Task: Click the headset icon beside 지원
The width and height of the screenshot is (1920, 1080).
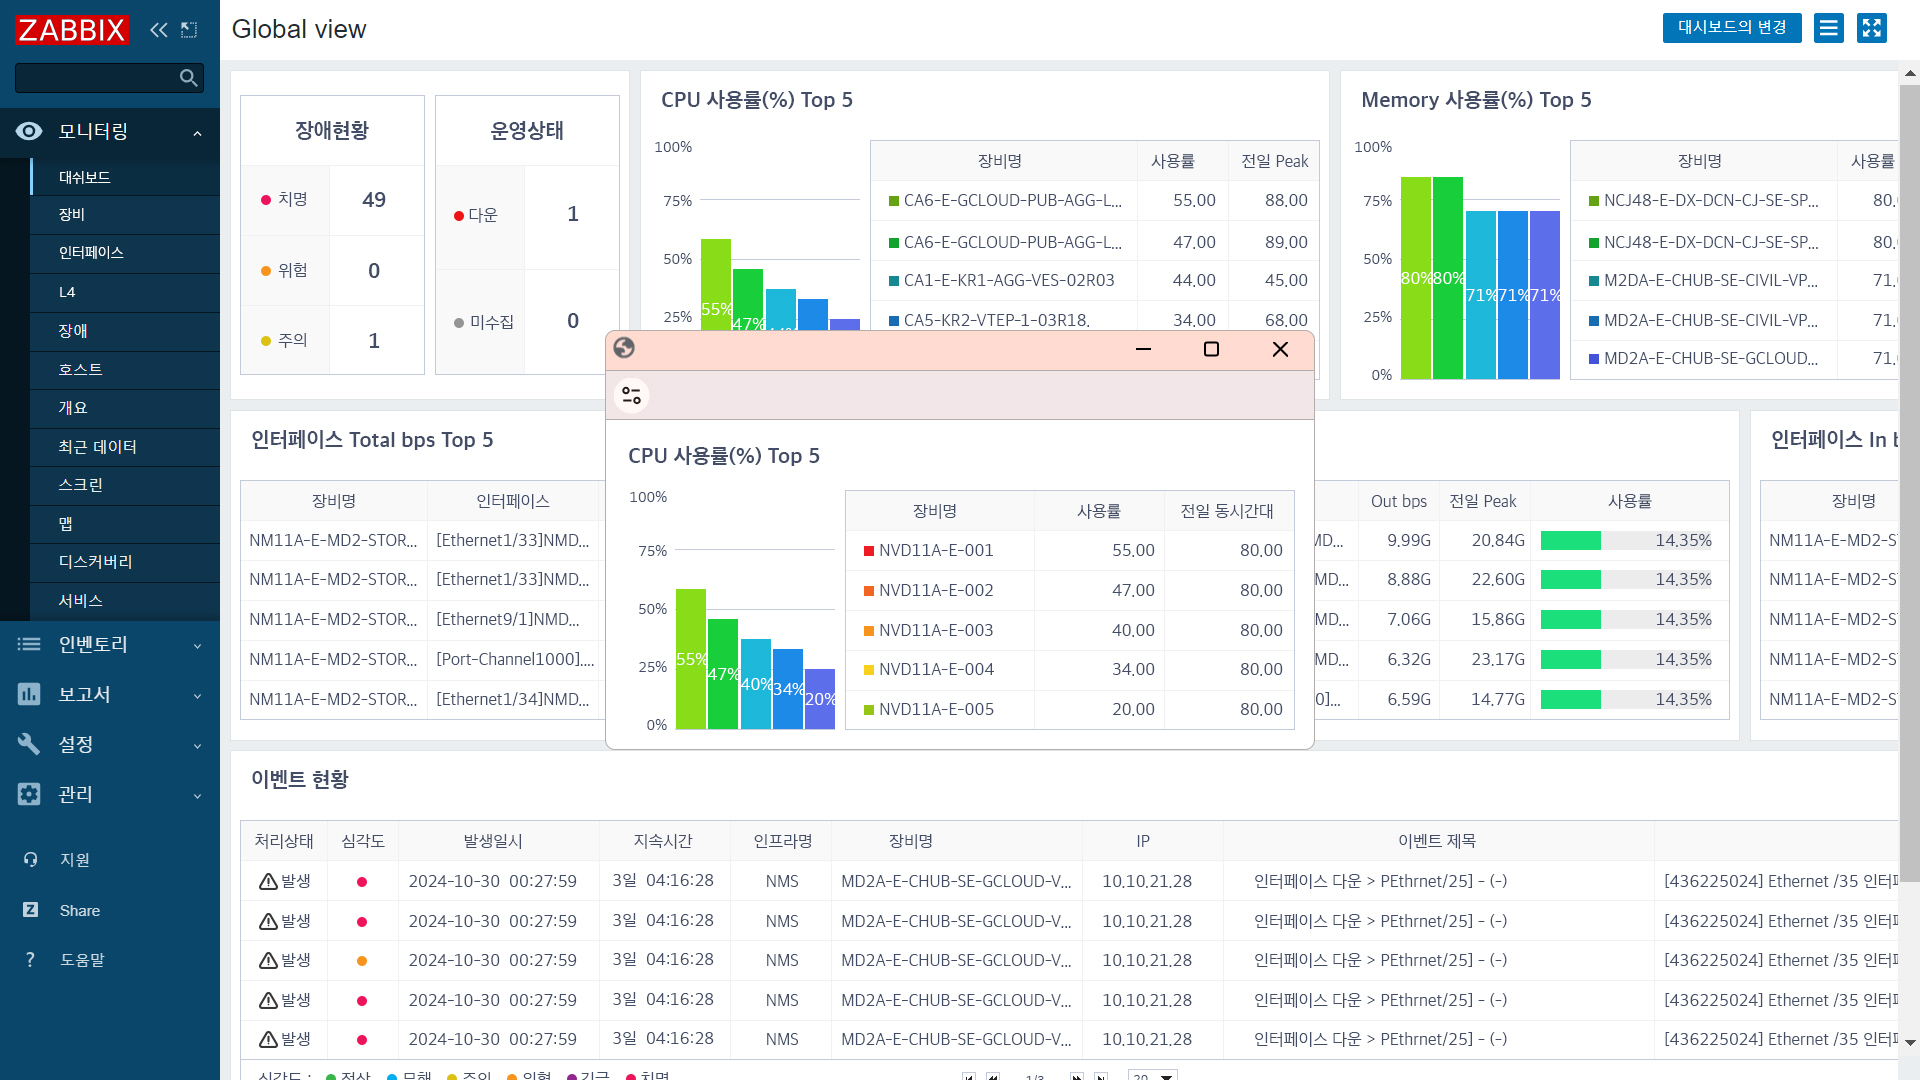Action: tap(30, 859)
